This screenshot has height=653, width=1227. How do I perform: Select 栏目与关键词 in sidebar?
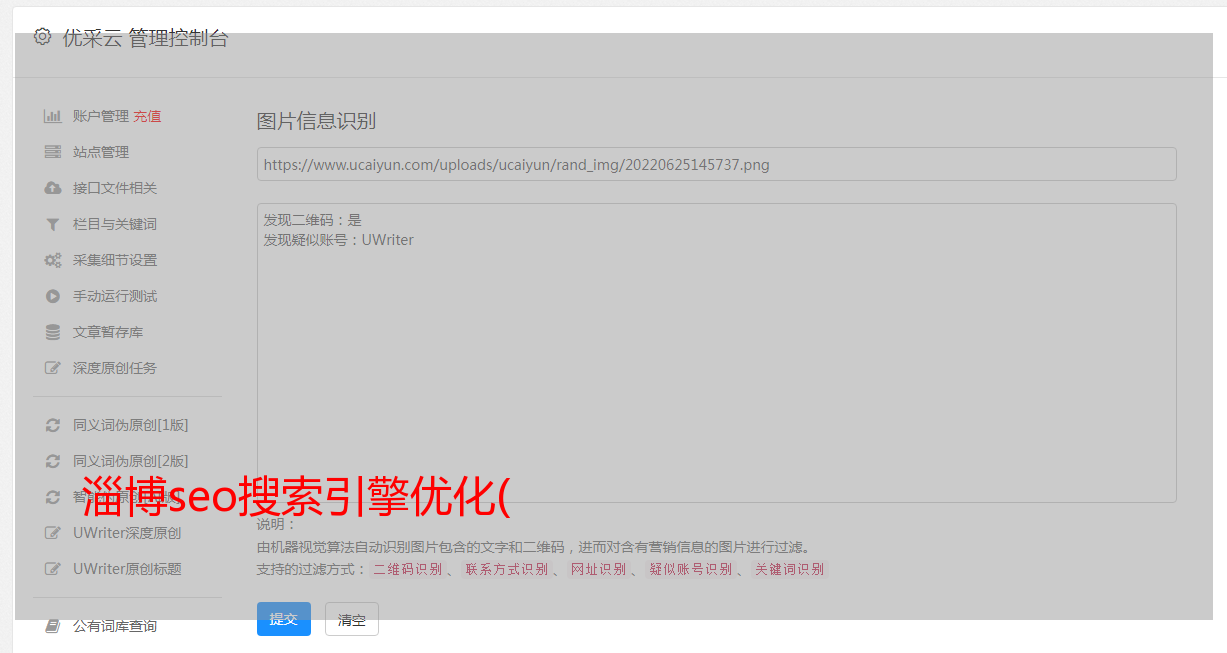click(115, 224)
